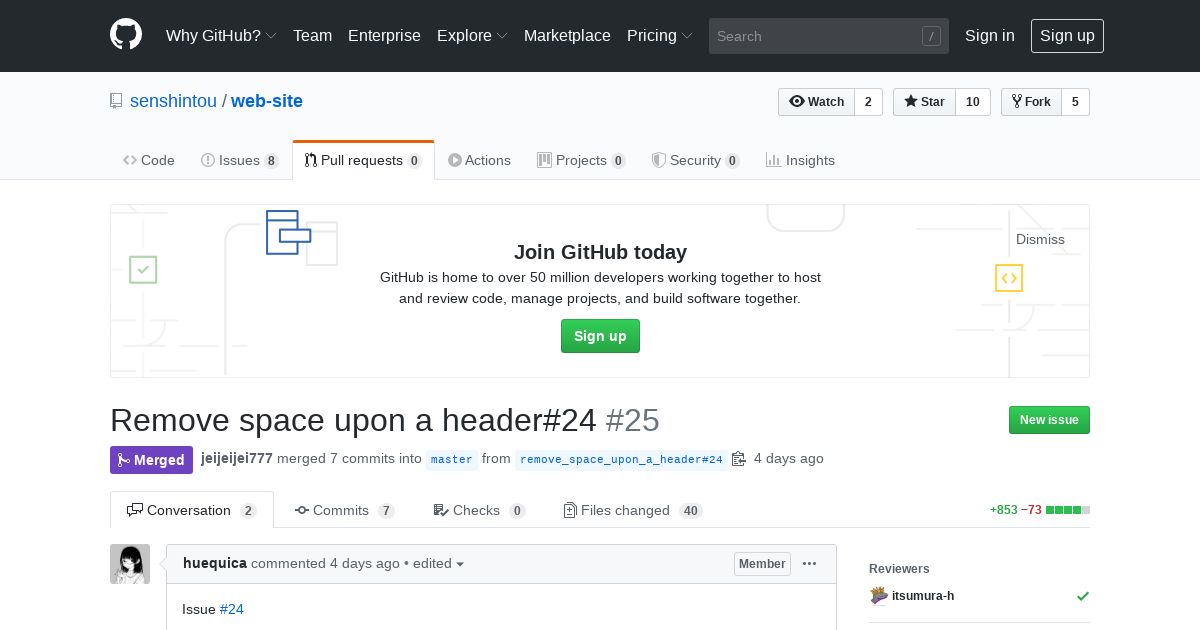Fork the repository
The height and width of the screenshot is (630, 1200).
[1031, 102]
